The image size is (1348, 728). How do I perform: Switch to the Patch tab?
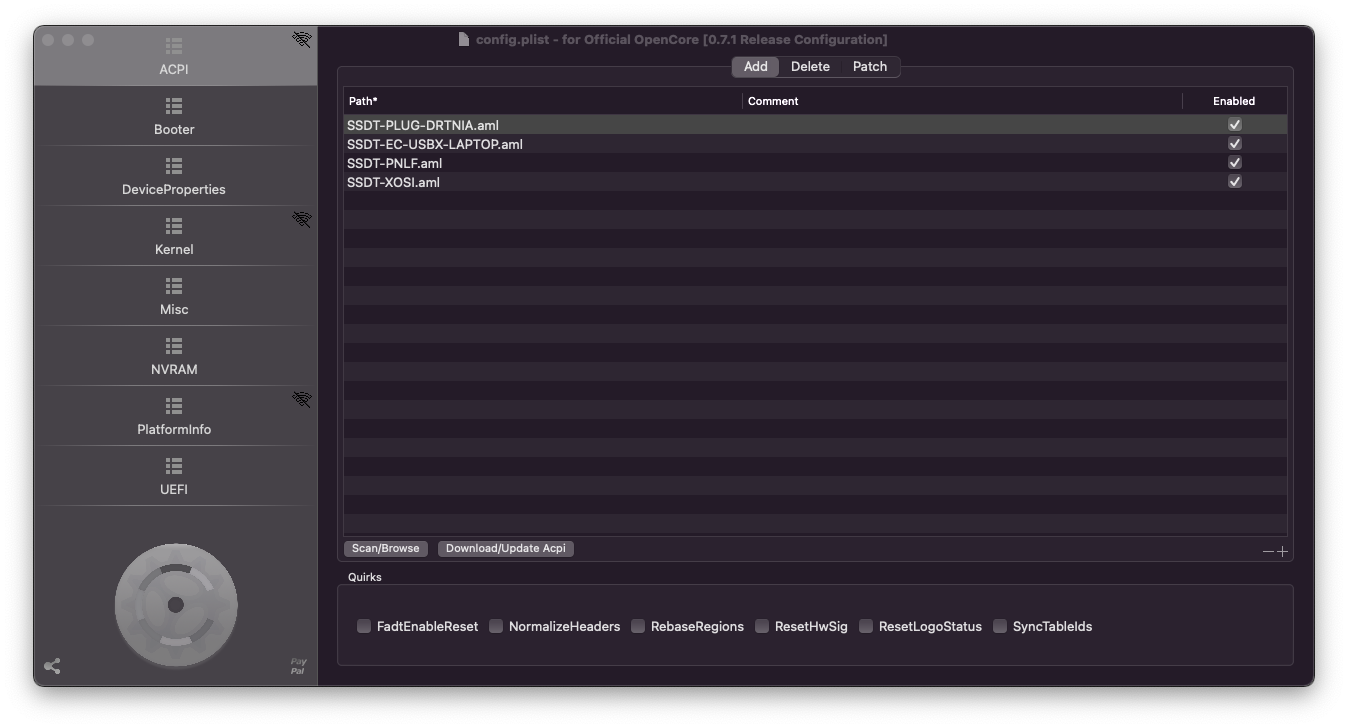(x=869, y=67)
